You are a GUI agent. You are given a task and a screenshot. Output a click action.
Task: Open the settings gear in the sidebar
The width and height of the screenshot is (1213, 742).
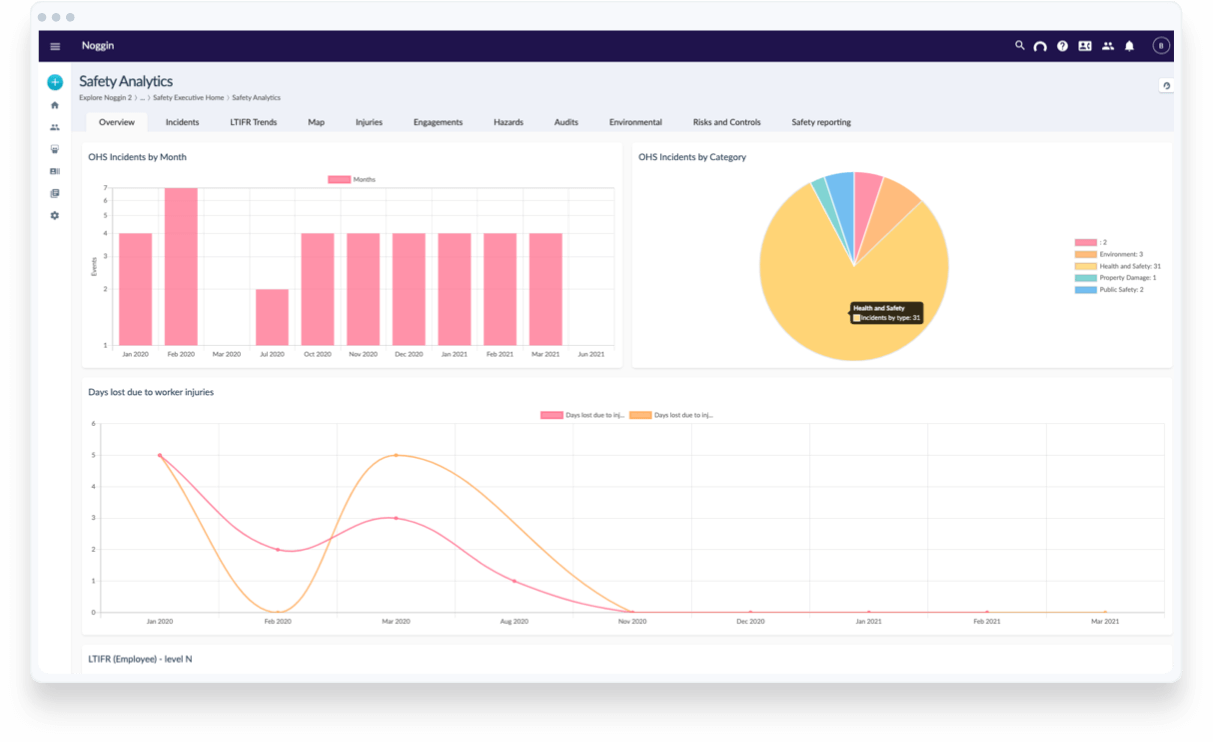pos(55,215)
